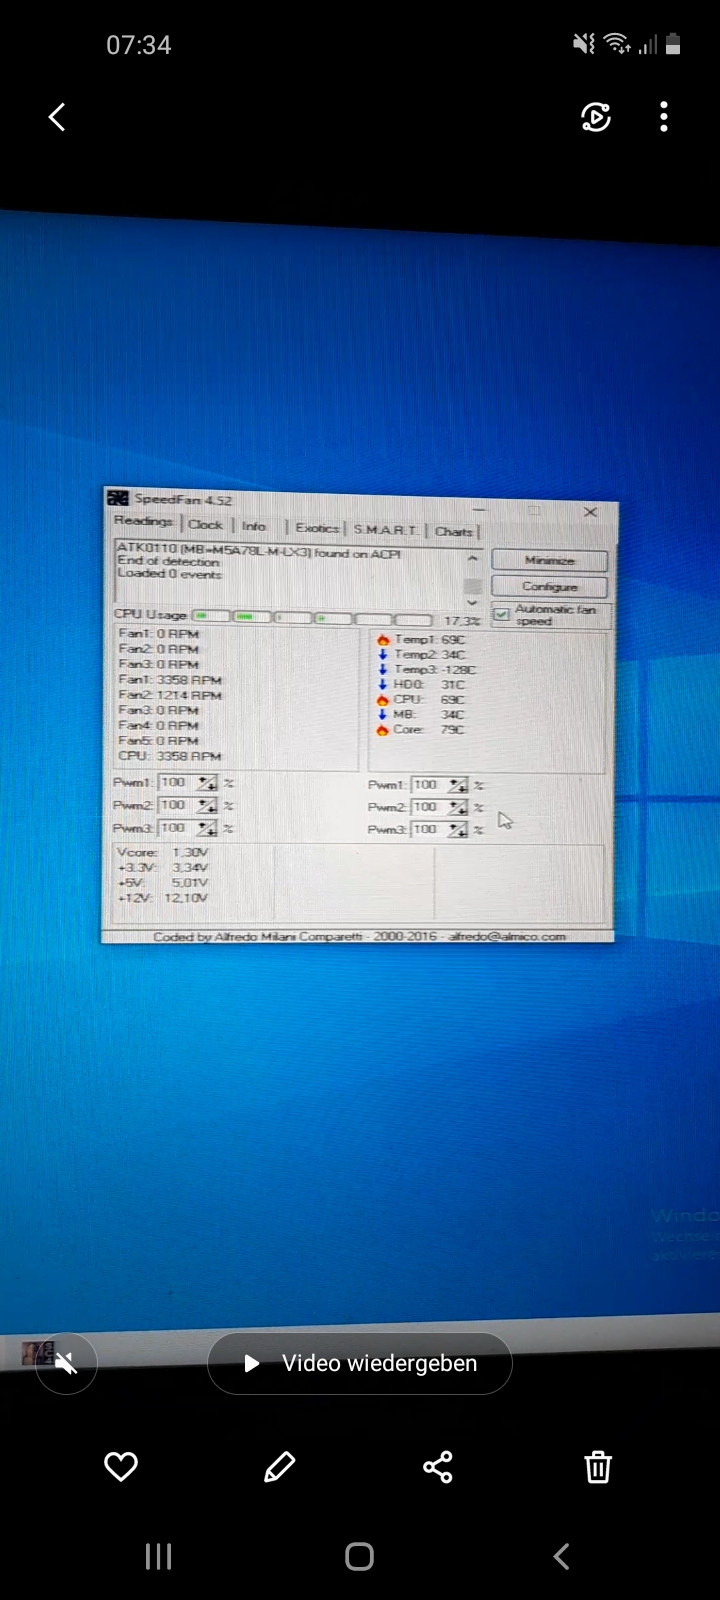Click the blue arrow icon beside Temp2
This screenshot has width=720, height=1600.
(x=382, y=654)
